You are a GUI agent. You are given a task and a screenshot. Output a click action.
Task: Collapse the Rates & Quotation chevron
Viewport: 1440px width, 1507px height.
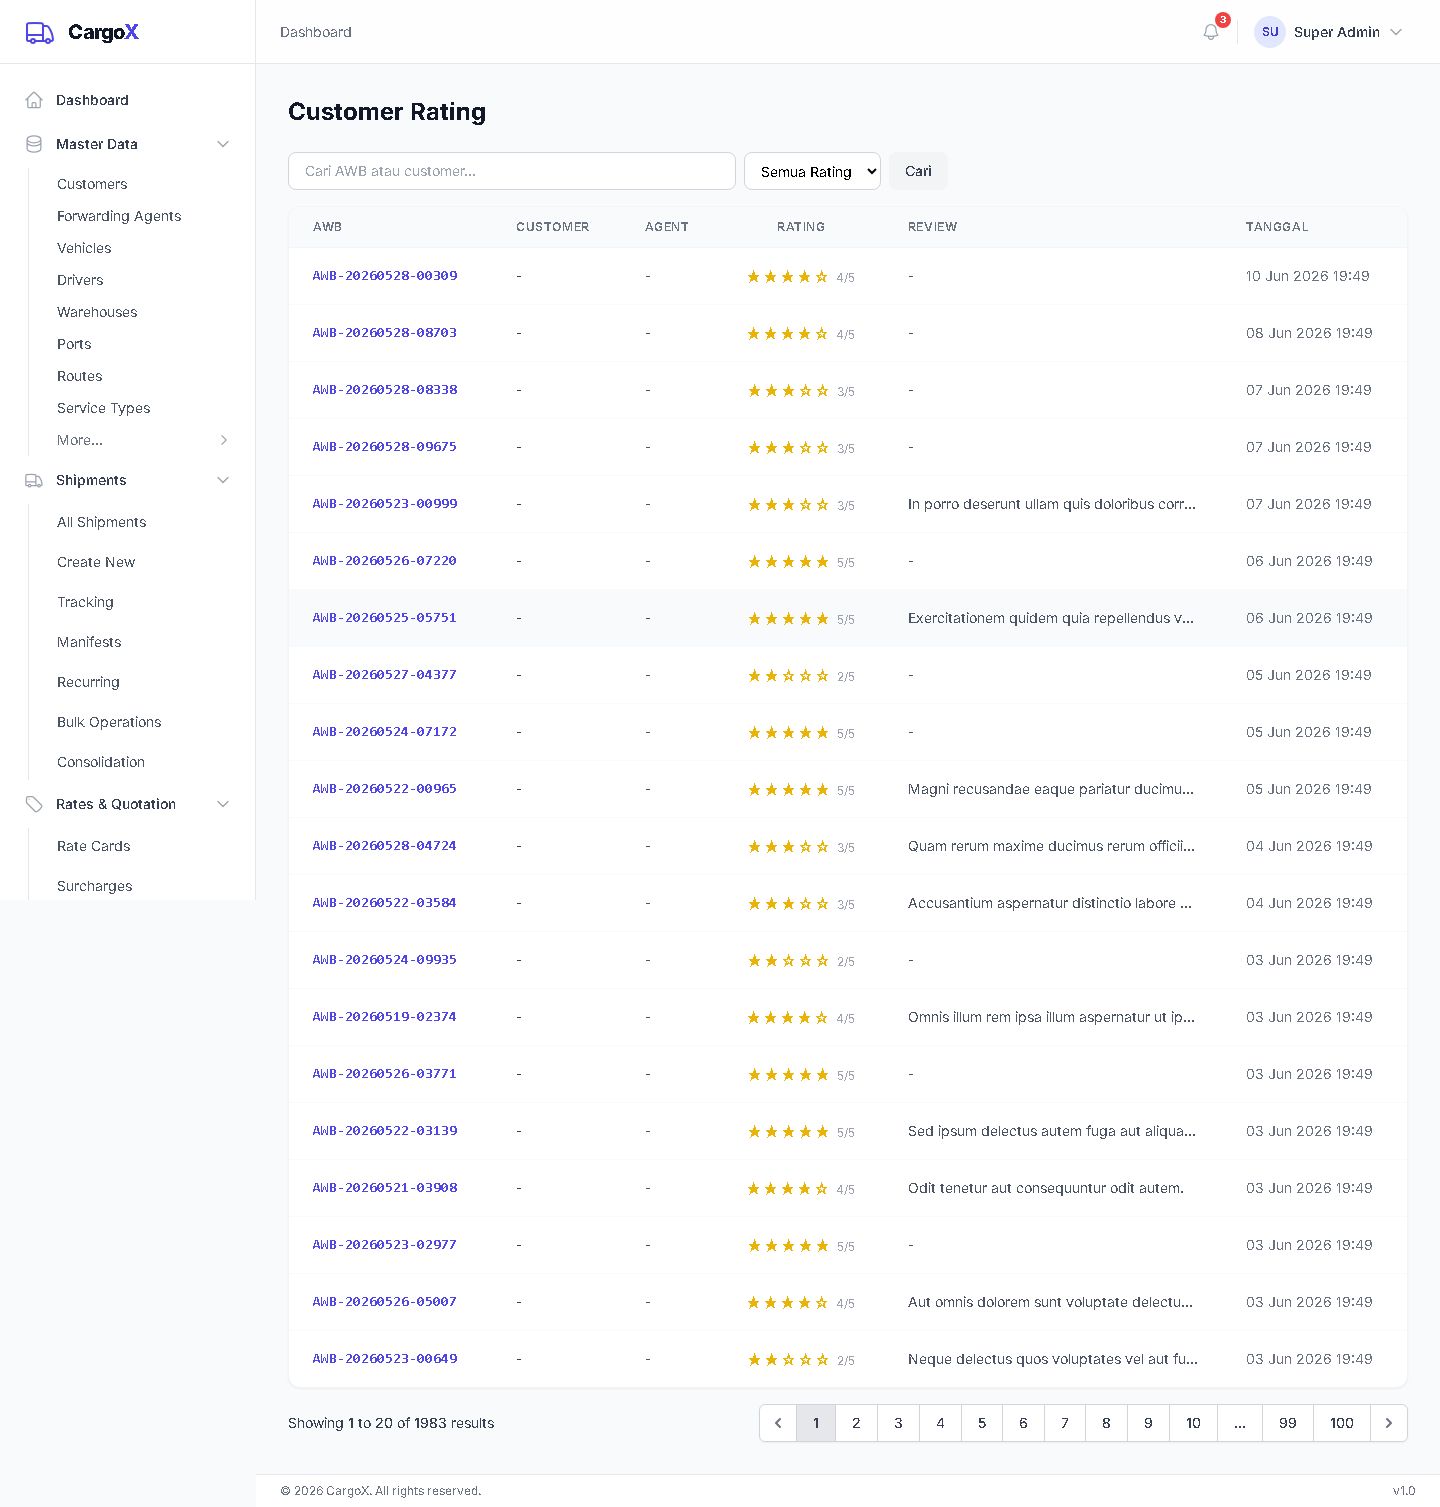tap(223, 804)
